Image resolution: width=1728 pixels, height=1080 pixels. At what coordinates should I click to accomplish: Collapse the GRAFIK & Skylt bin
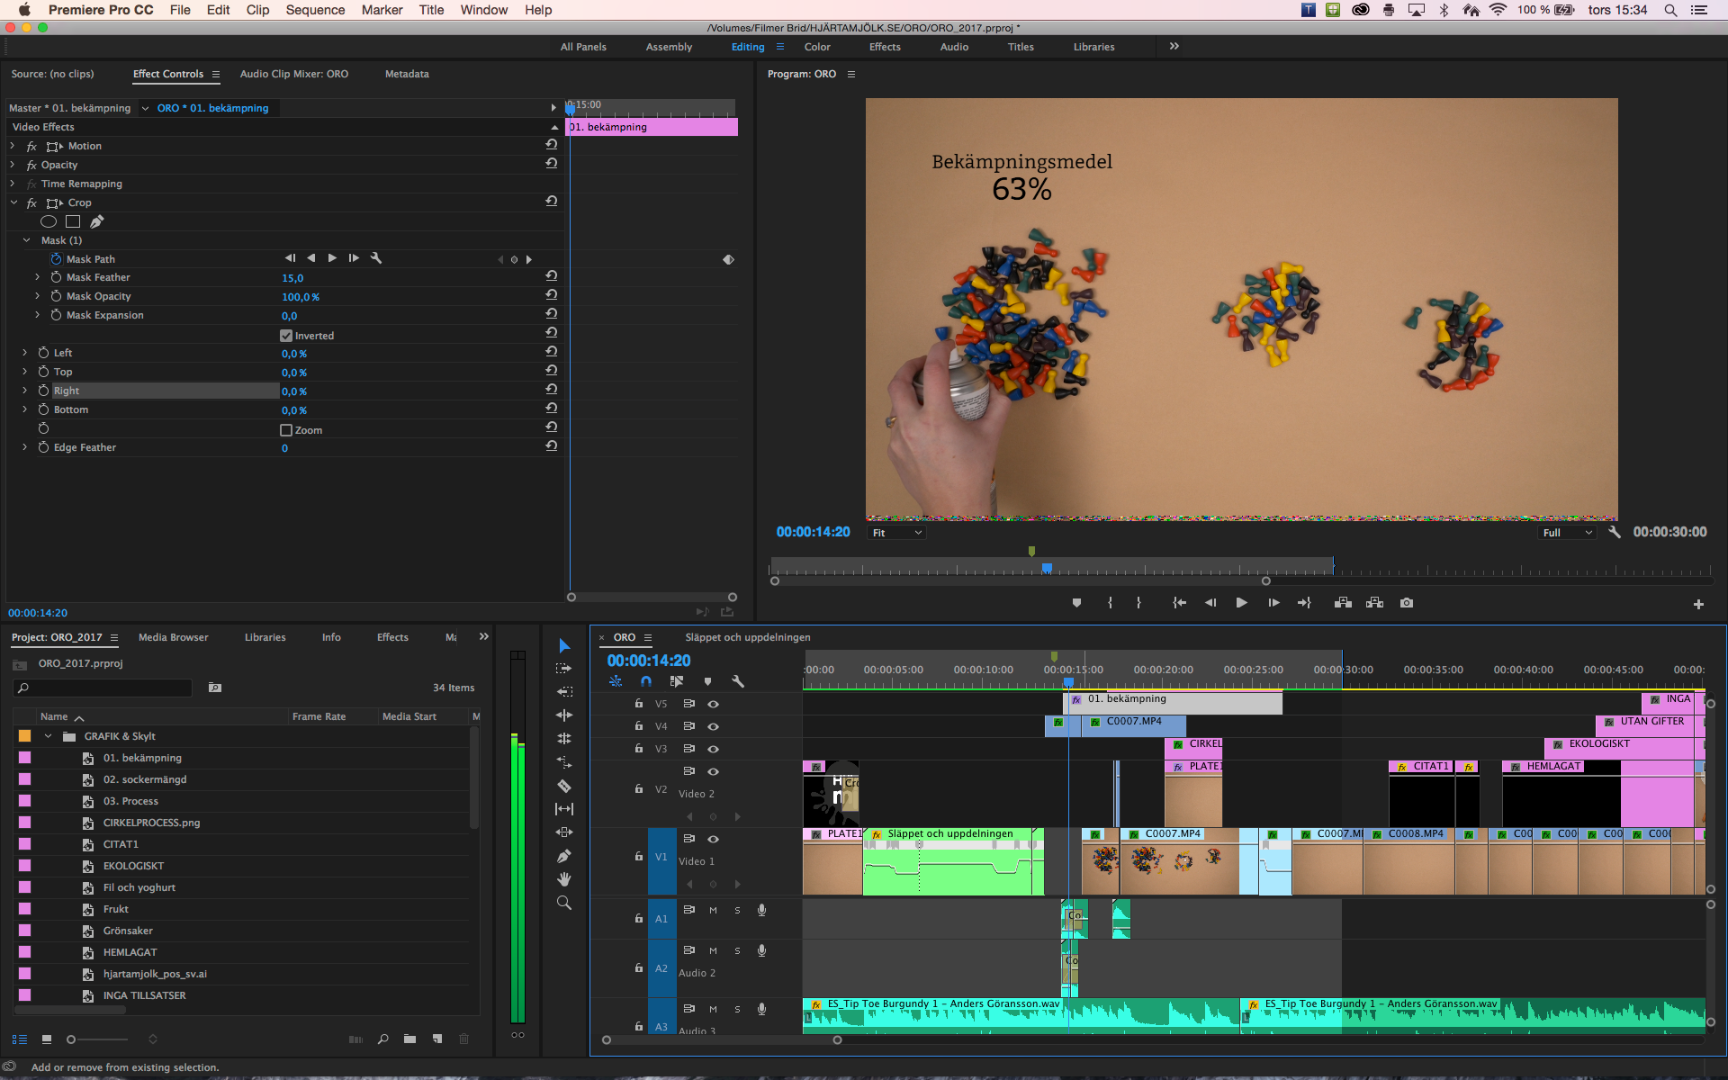pyautogui.click(x=48, y=737)
